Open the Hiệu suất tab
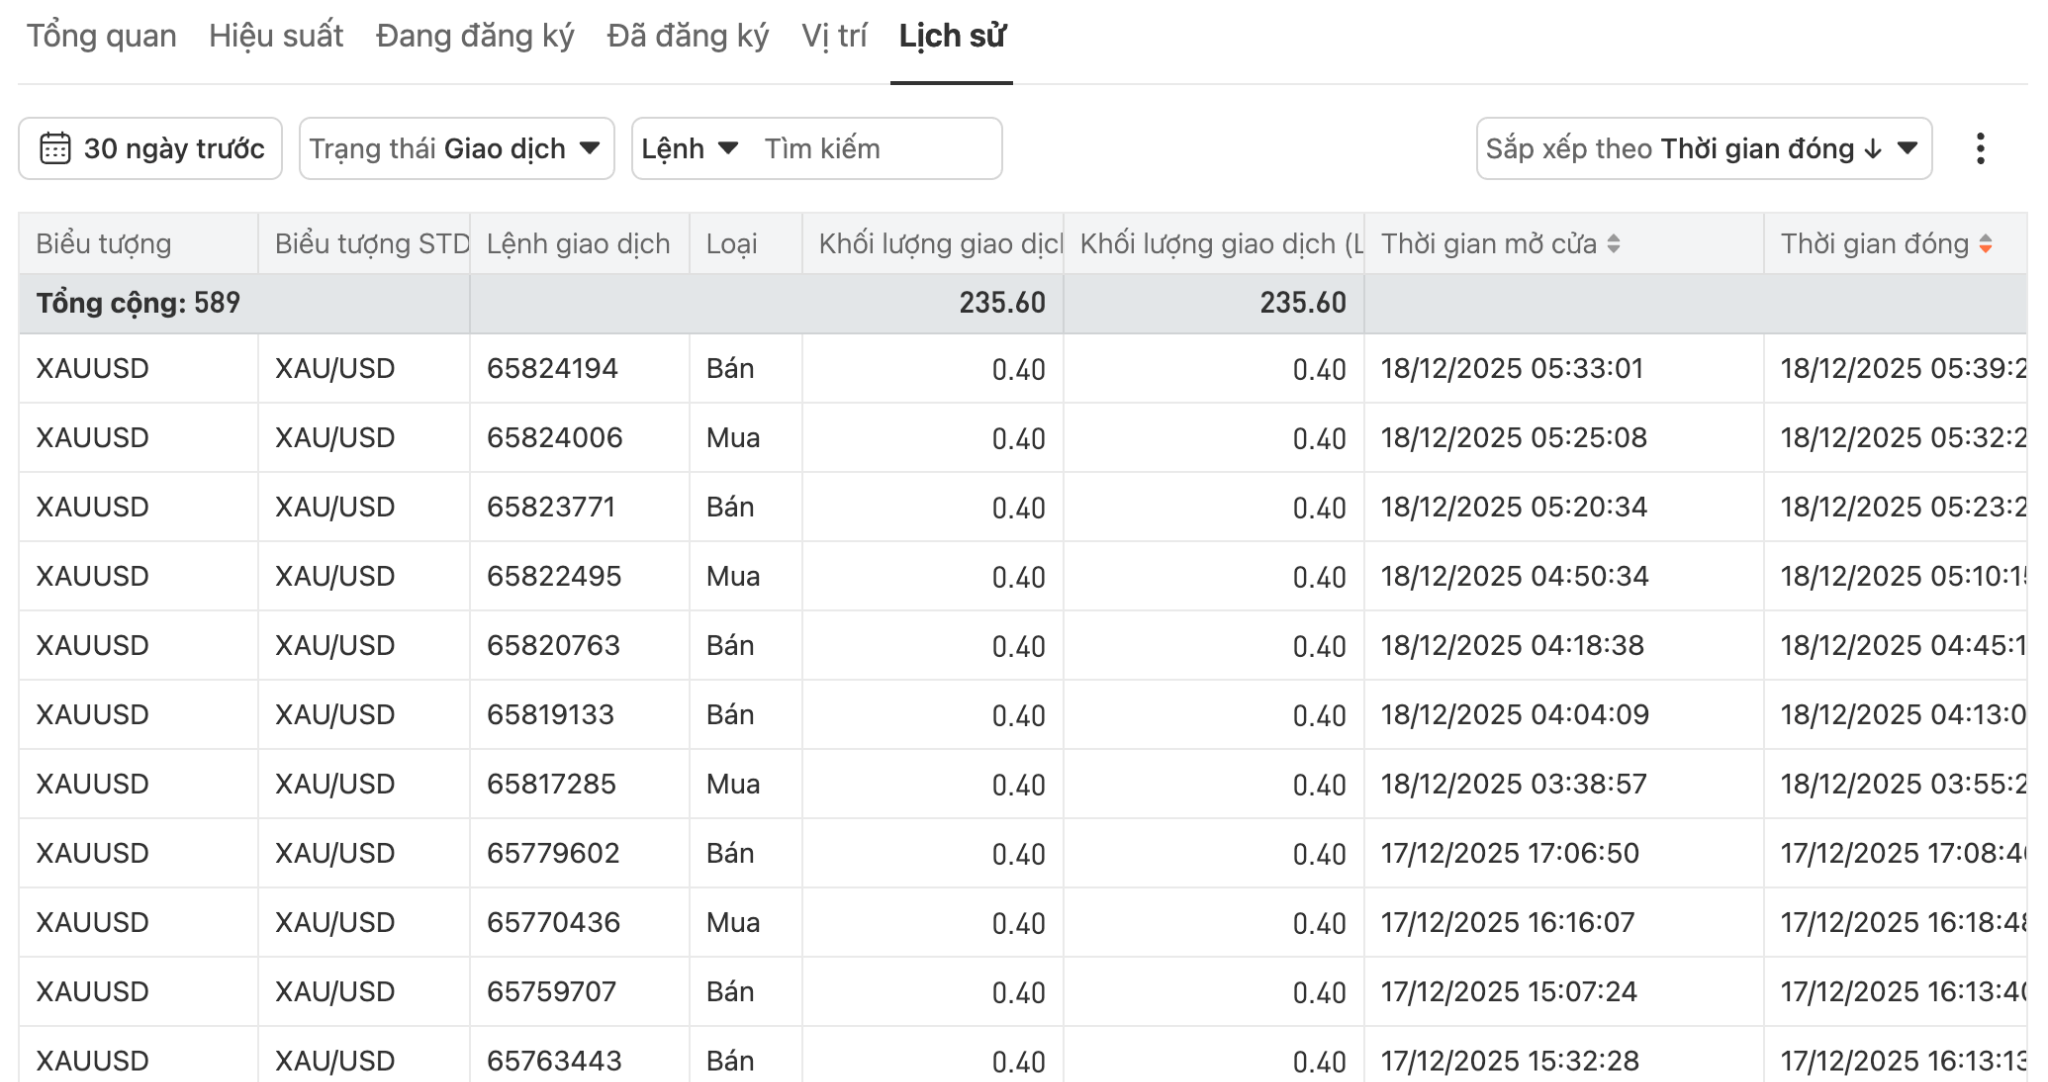The height and width of the screenshot is (1082, 2048). (276, 36)
